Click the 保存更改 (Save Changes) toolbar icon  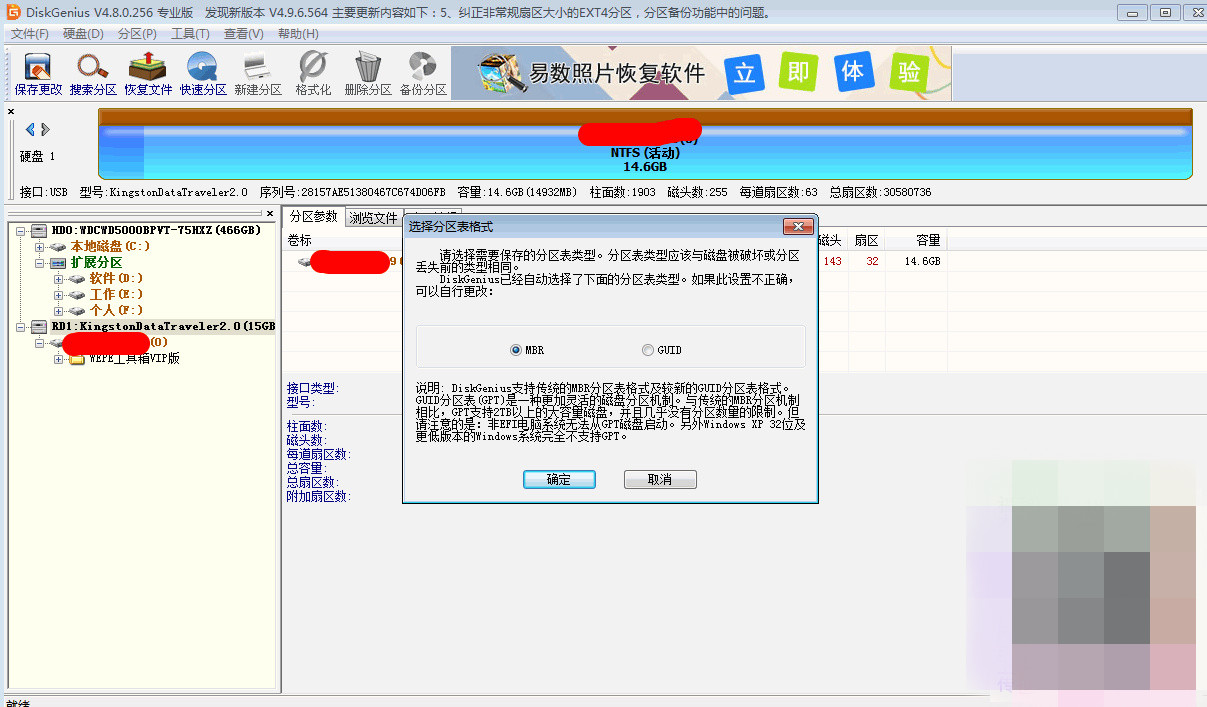(x=38, y=74)
